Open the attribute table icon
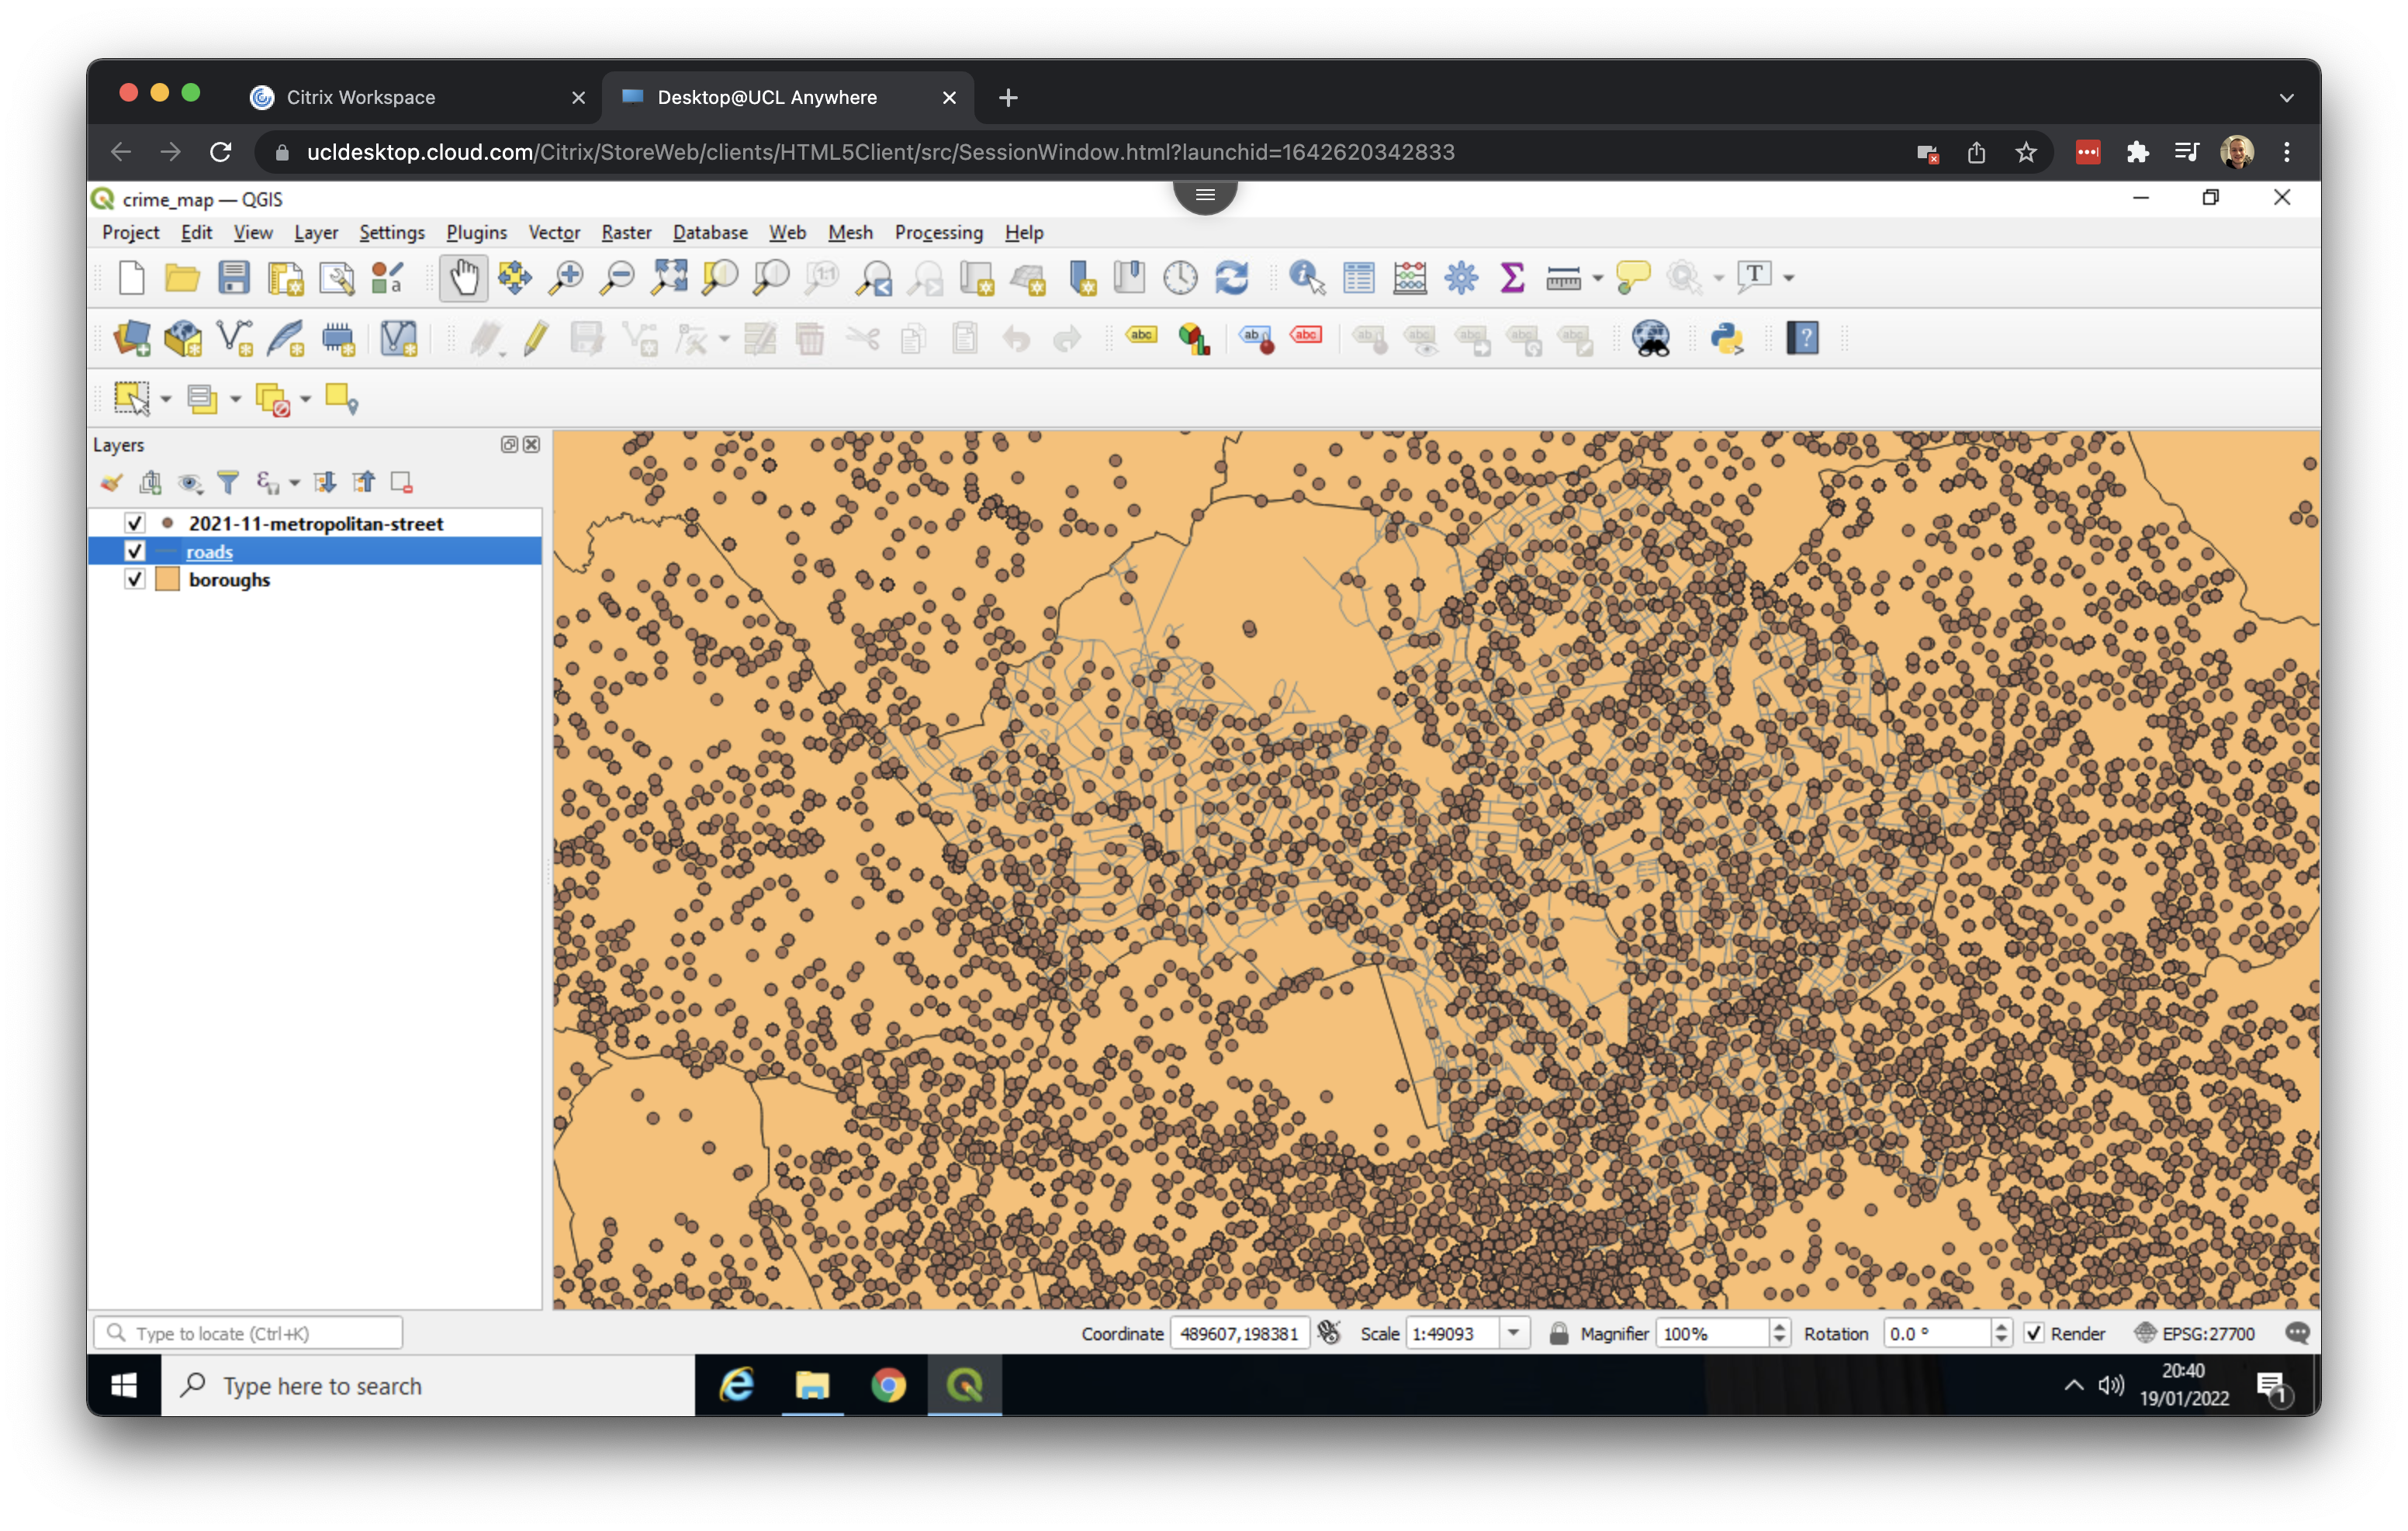Viewport: 2408px width, 1531px height. click(x=1358, y=278)
